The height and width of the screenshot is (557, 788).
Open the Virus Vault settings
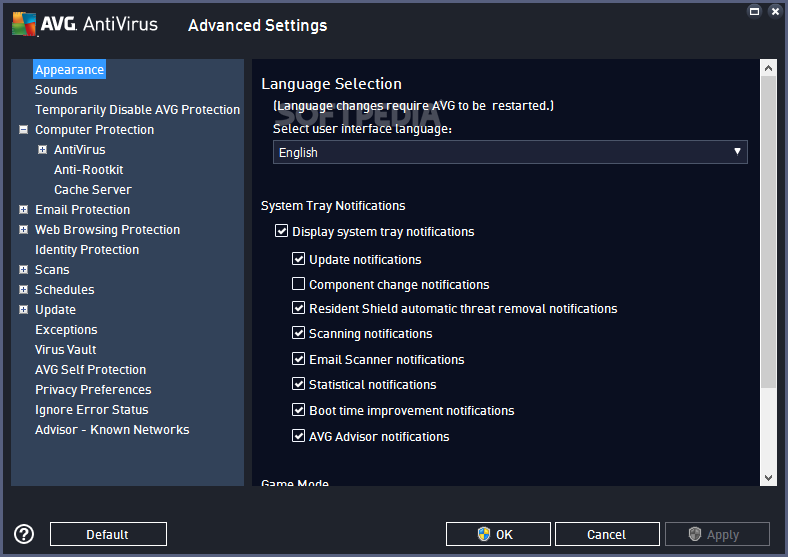[x=65, y=350]
